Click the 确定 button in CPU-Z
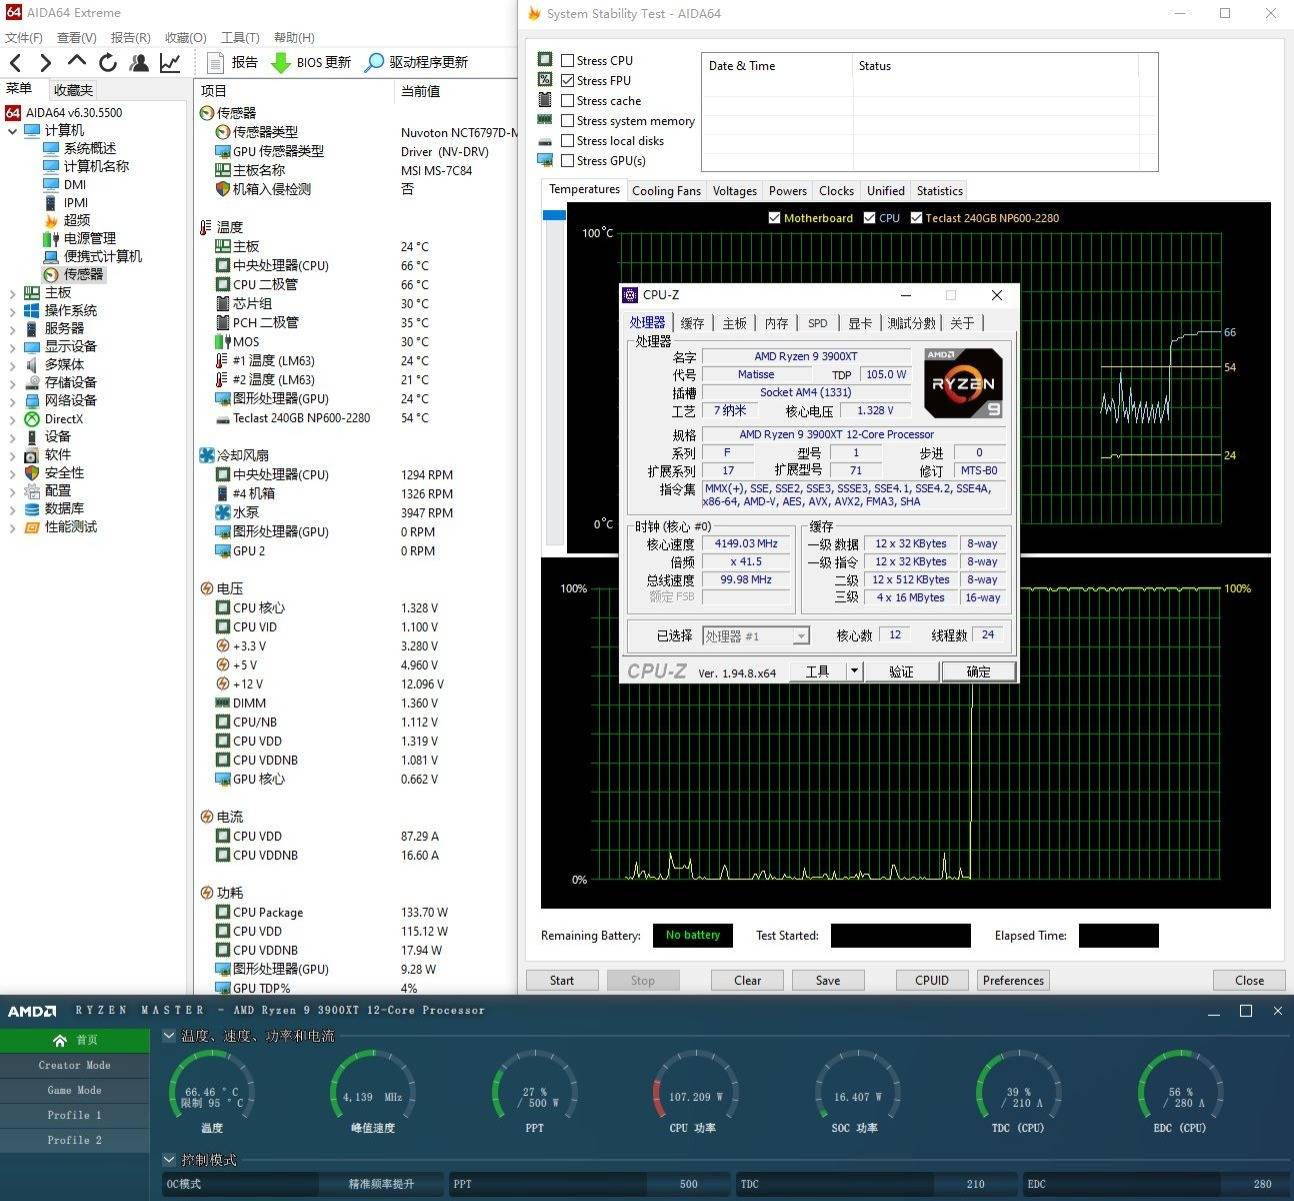Screen dimensions: 1294x1201 [x=978, y=671]
